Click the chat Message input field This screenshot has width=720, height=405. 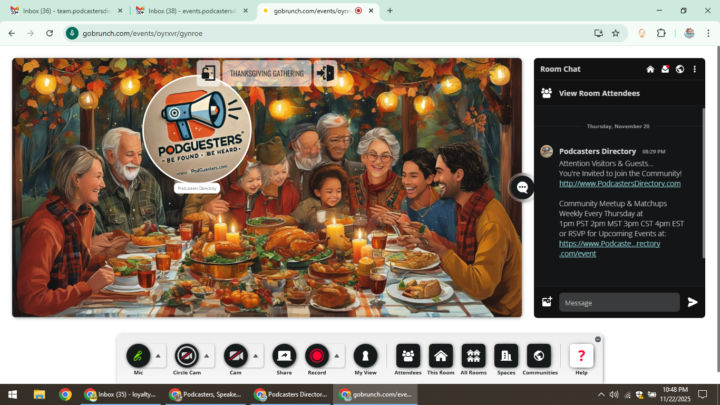click(x=619, y=303)
